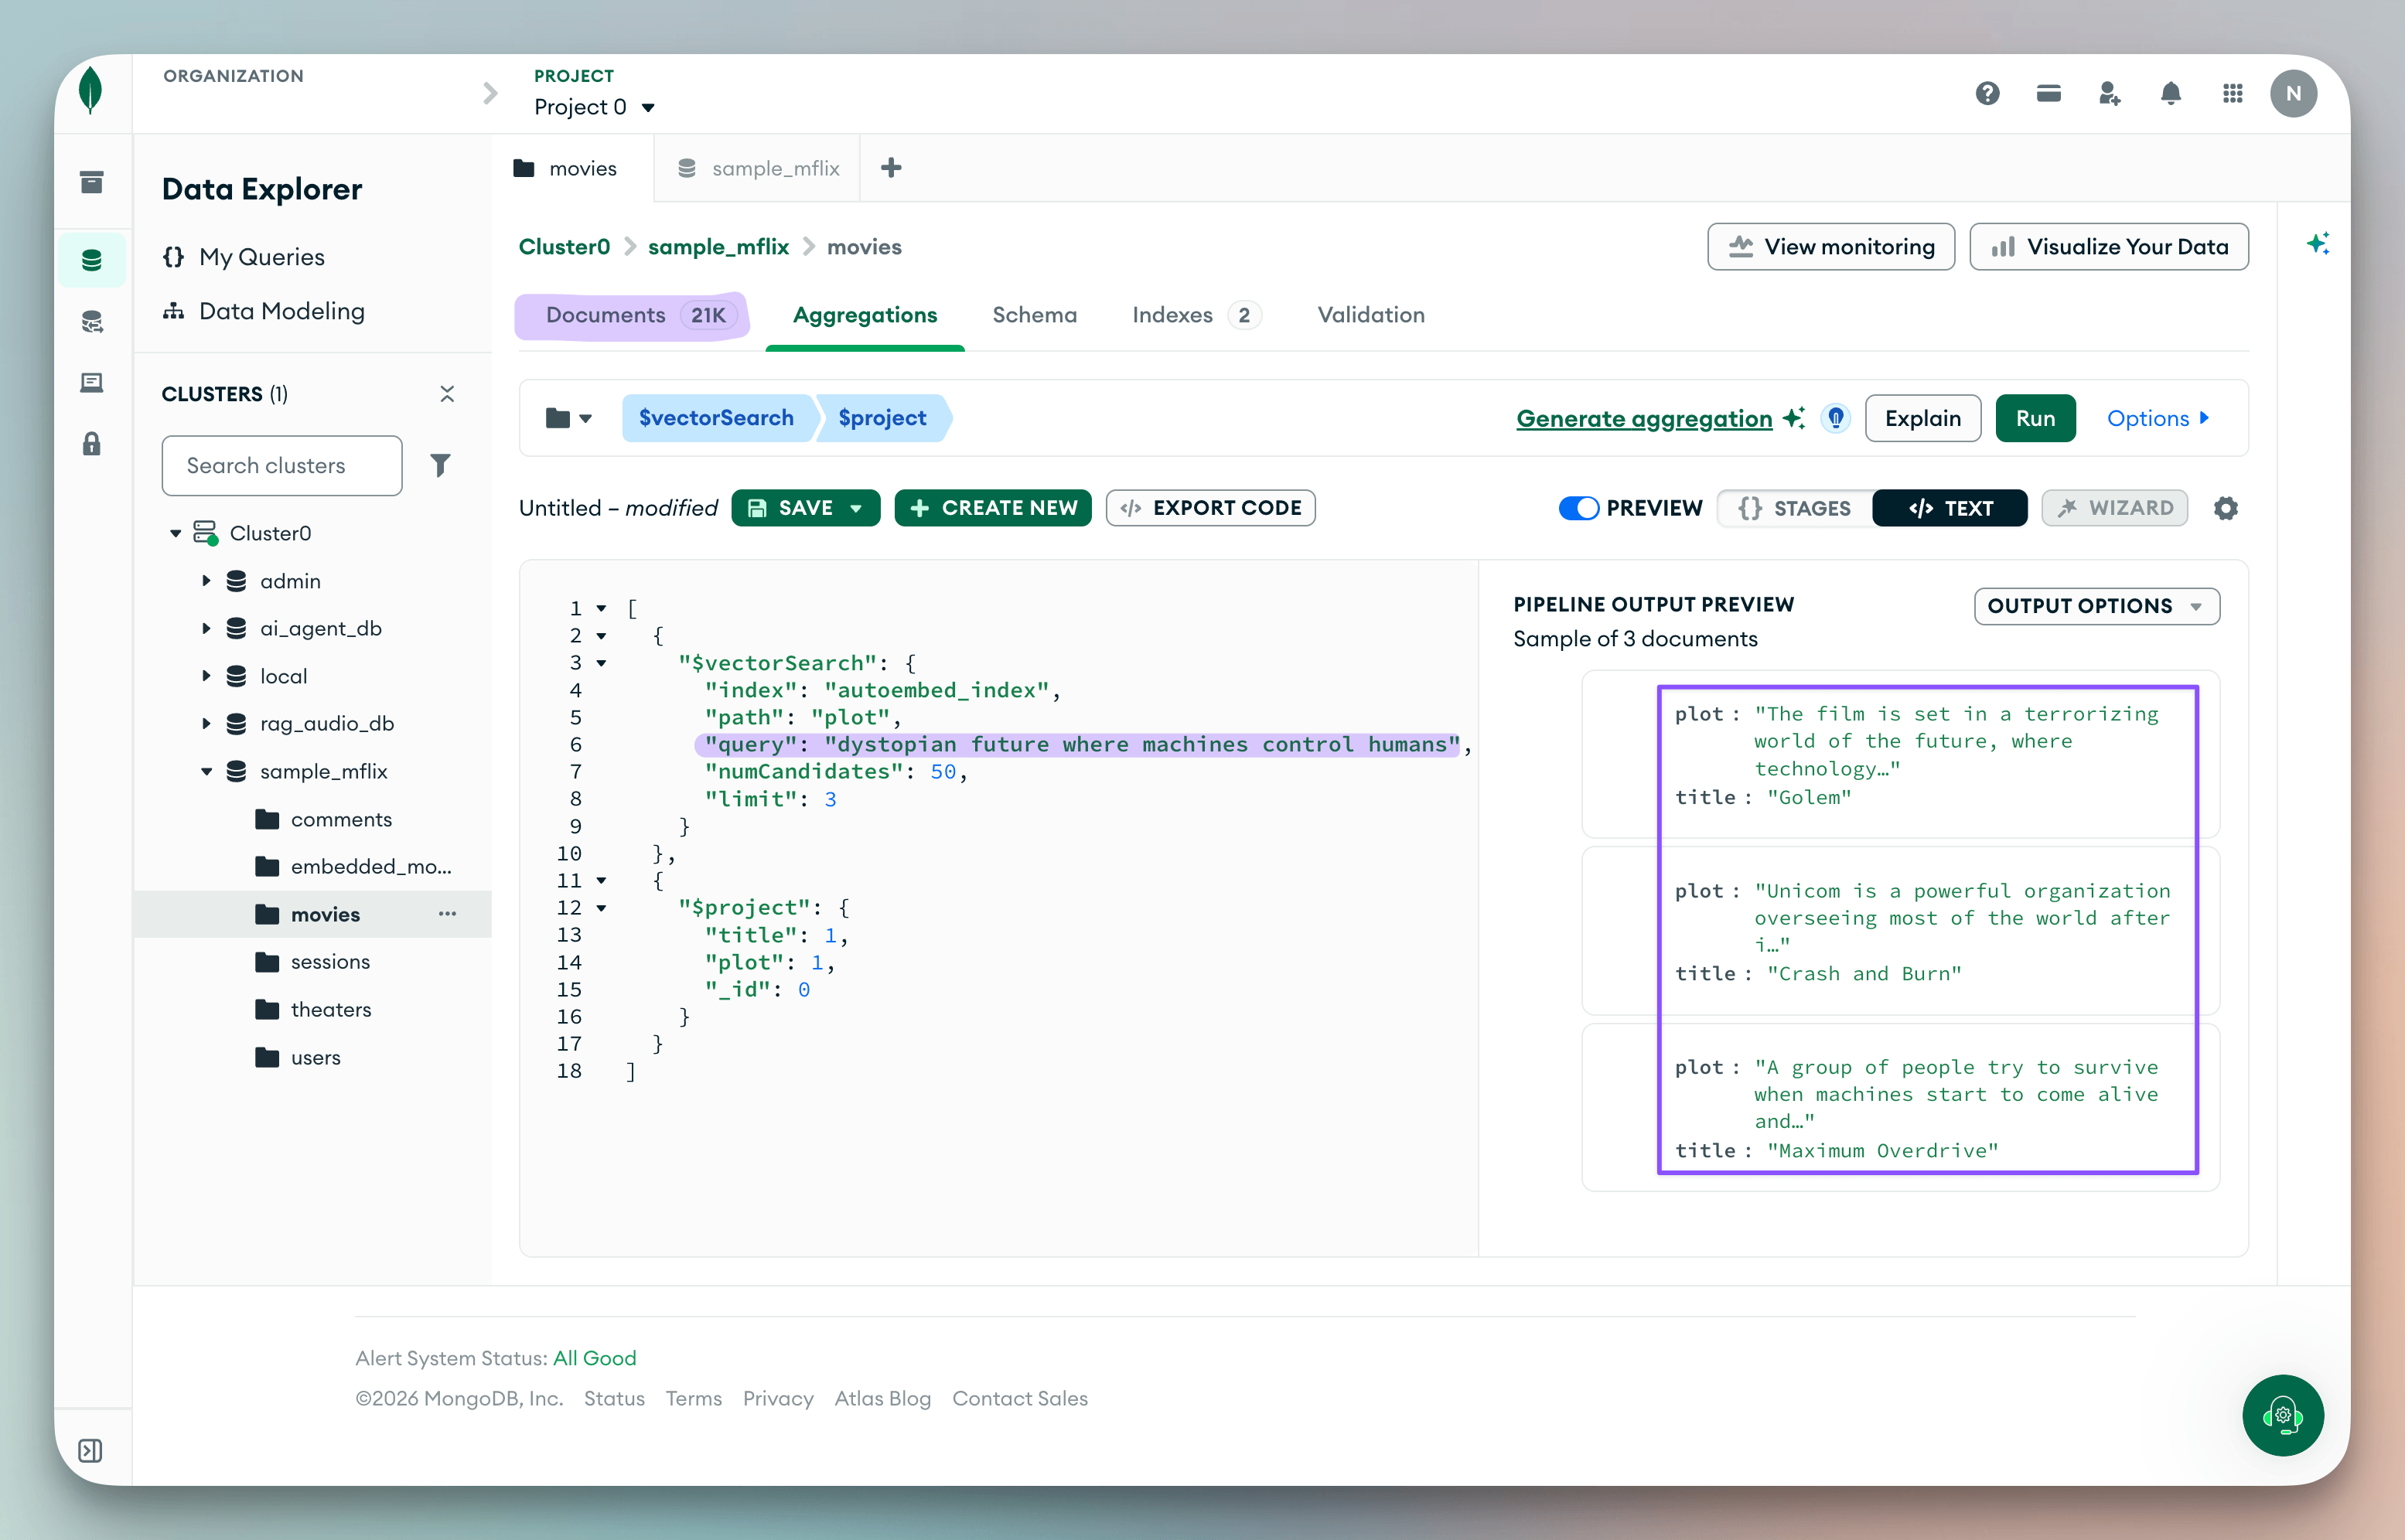Open the Indexes tab
Screen dimensions: 2405x1540
(x=1196, y=315)
